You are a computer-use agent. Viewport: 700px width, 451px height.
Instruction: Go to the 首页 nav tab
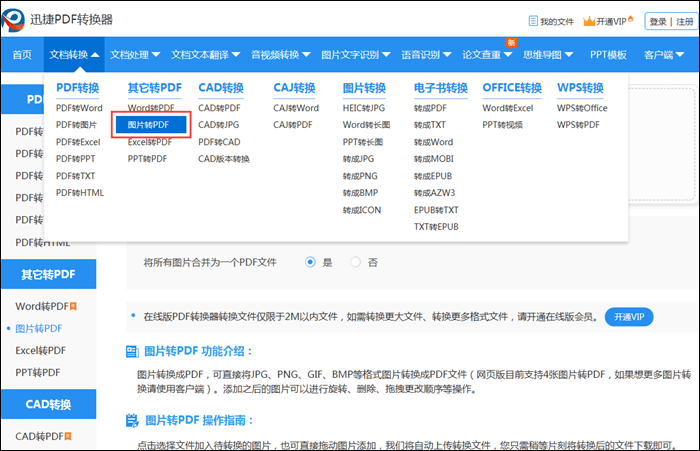(22, 55)
